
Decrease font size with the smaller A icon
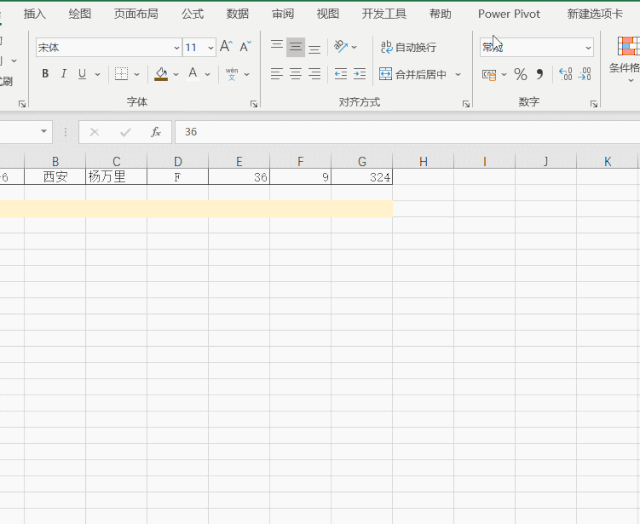pos(244,47)
